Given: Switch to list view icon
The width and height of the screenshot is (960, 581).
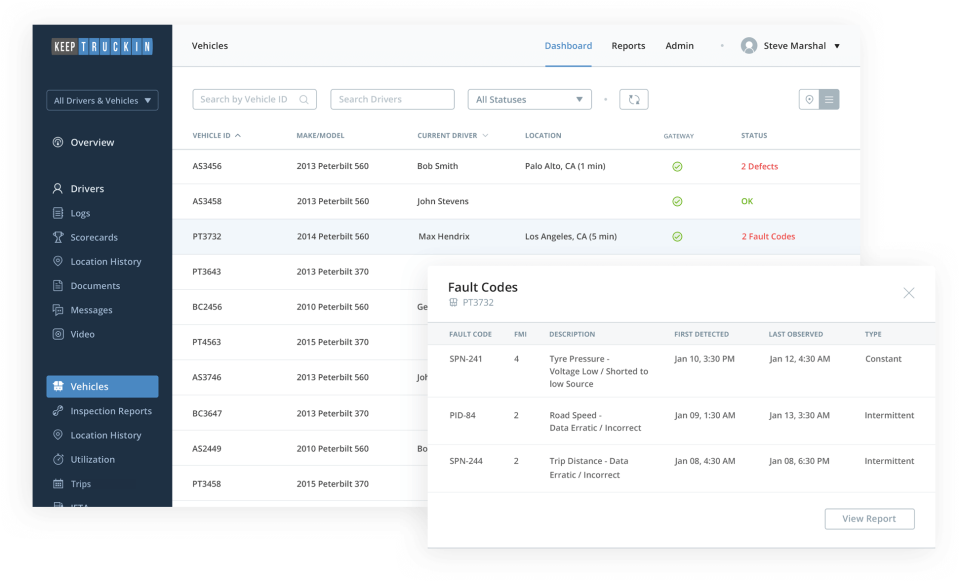Looking at the screenshot, I should pyautogui.click(x=829, y=99).
